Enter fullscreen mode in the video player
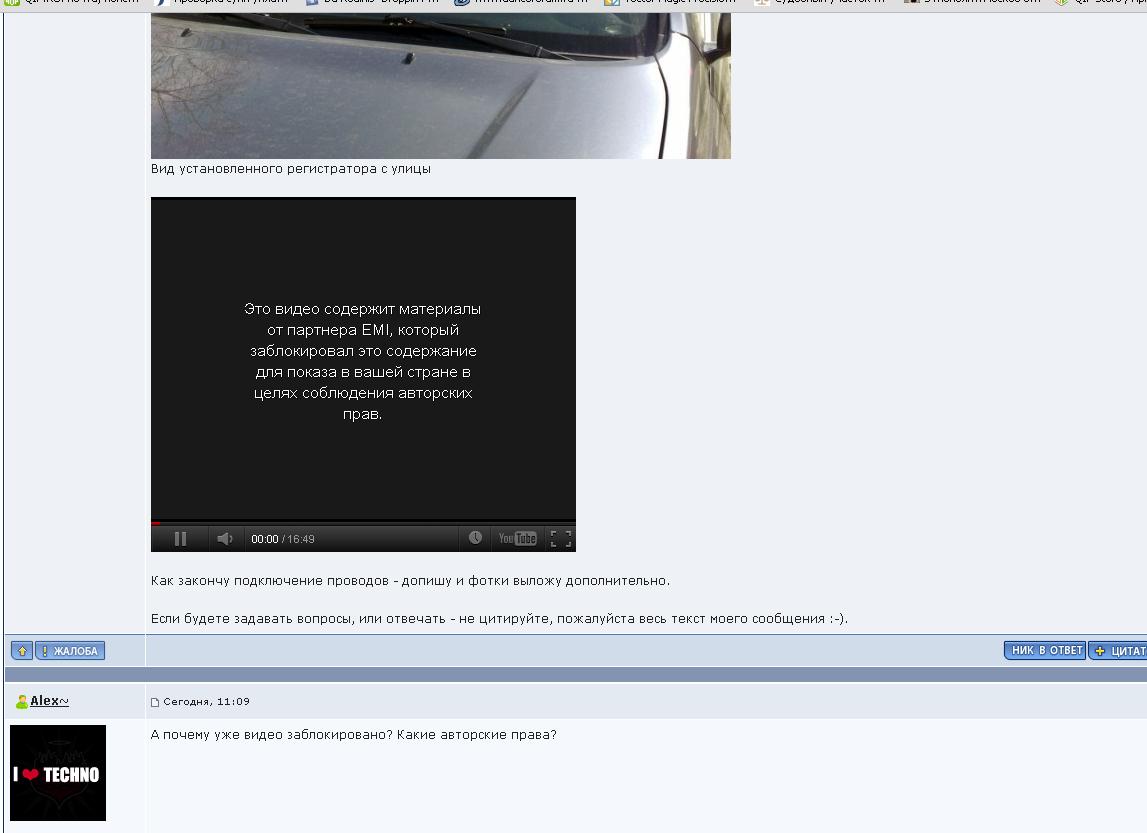Screen dimensions: 1147x833 (561, 539)
